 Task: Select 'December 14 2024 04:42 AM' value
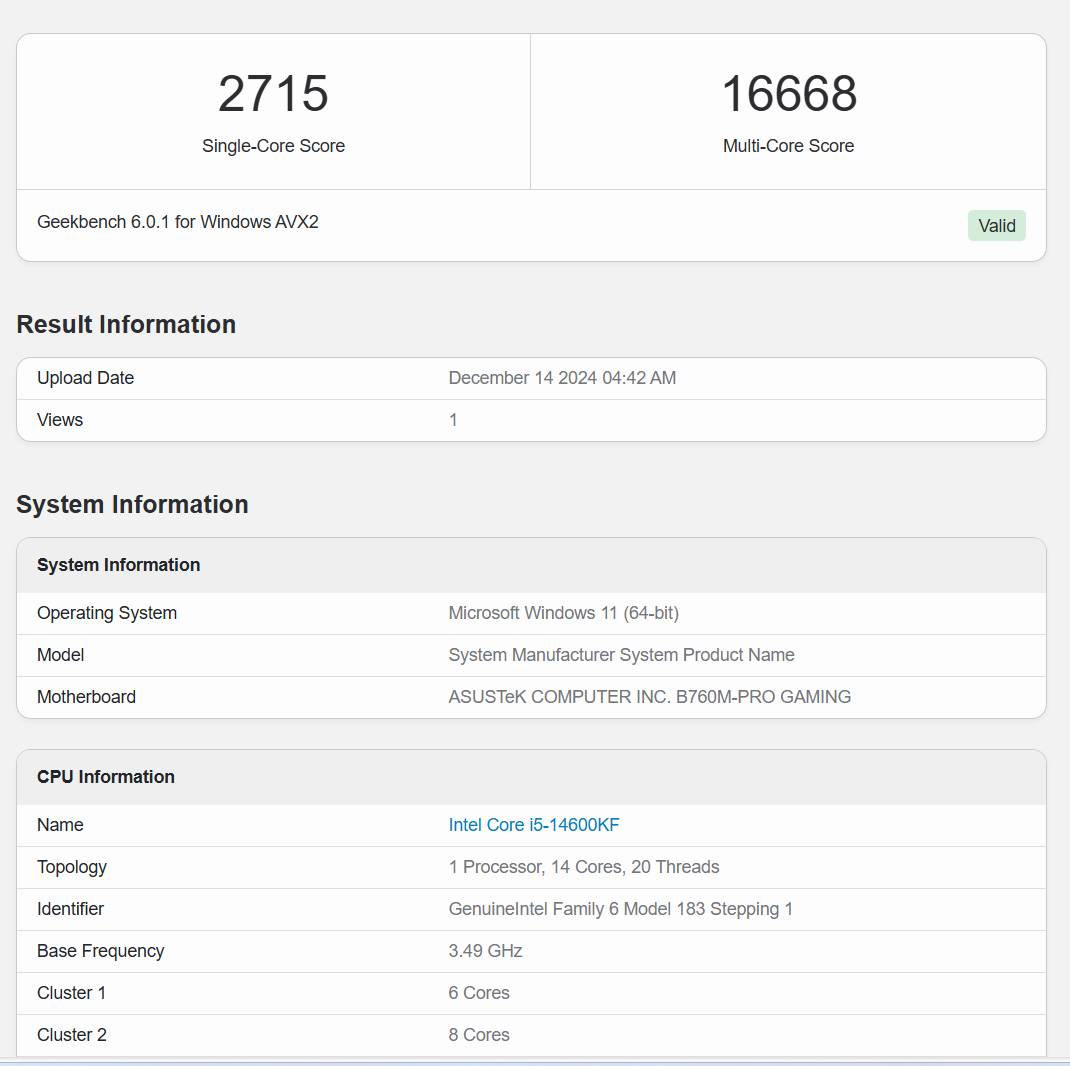tap(562, 378)
